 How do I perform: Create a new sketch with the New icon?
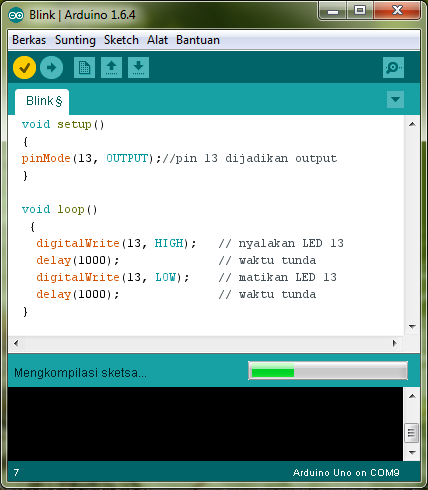[x=84, y=68]
